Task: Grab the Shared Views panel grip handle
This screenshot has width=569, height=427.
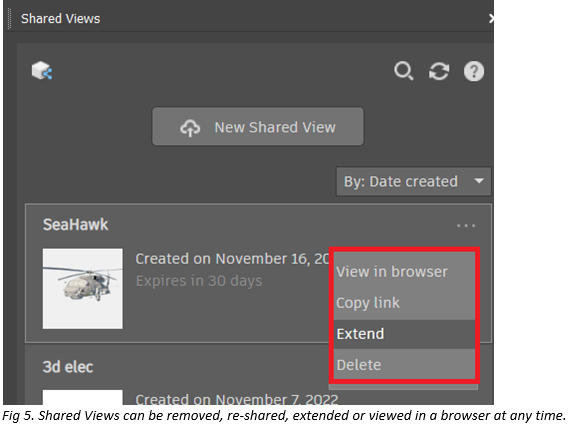Action: click(9, 19)
